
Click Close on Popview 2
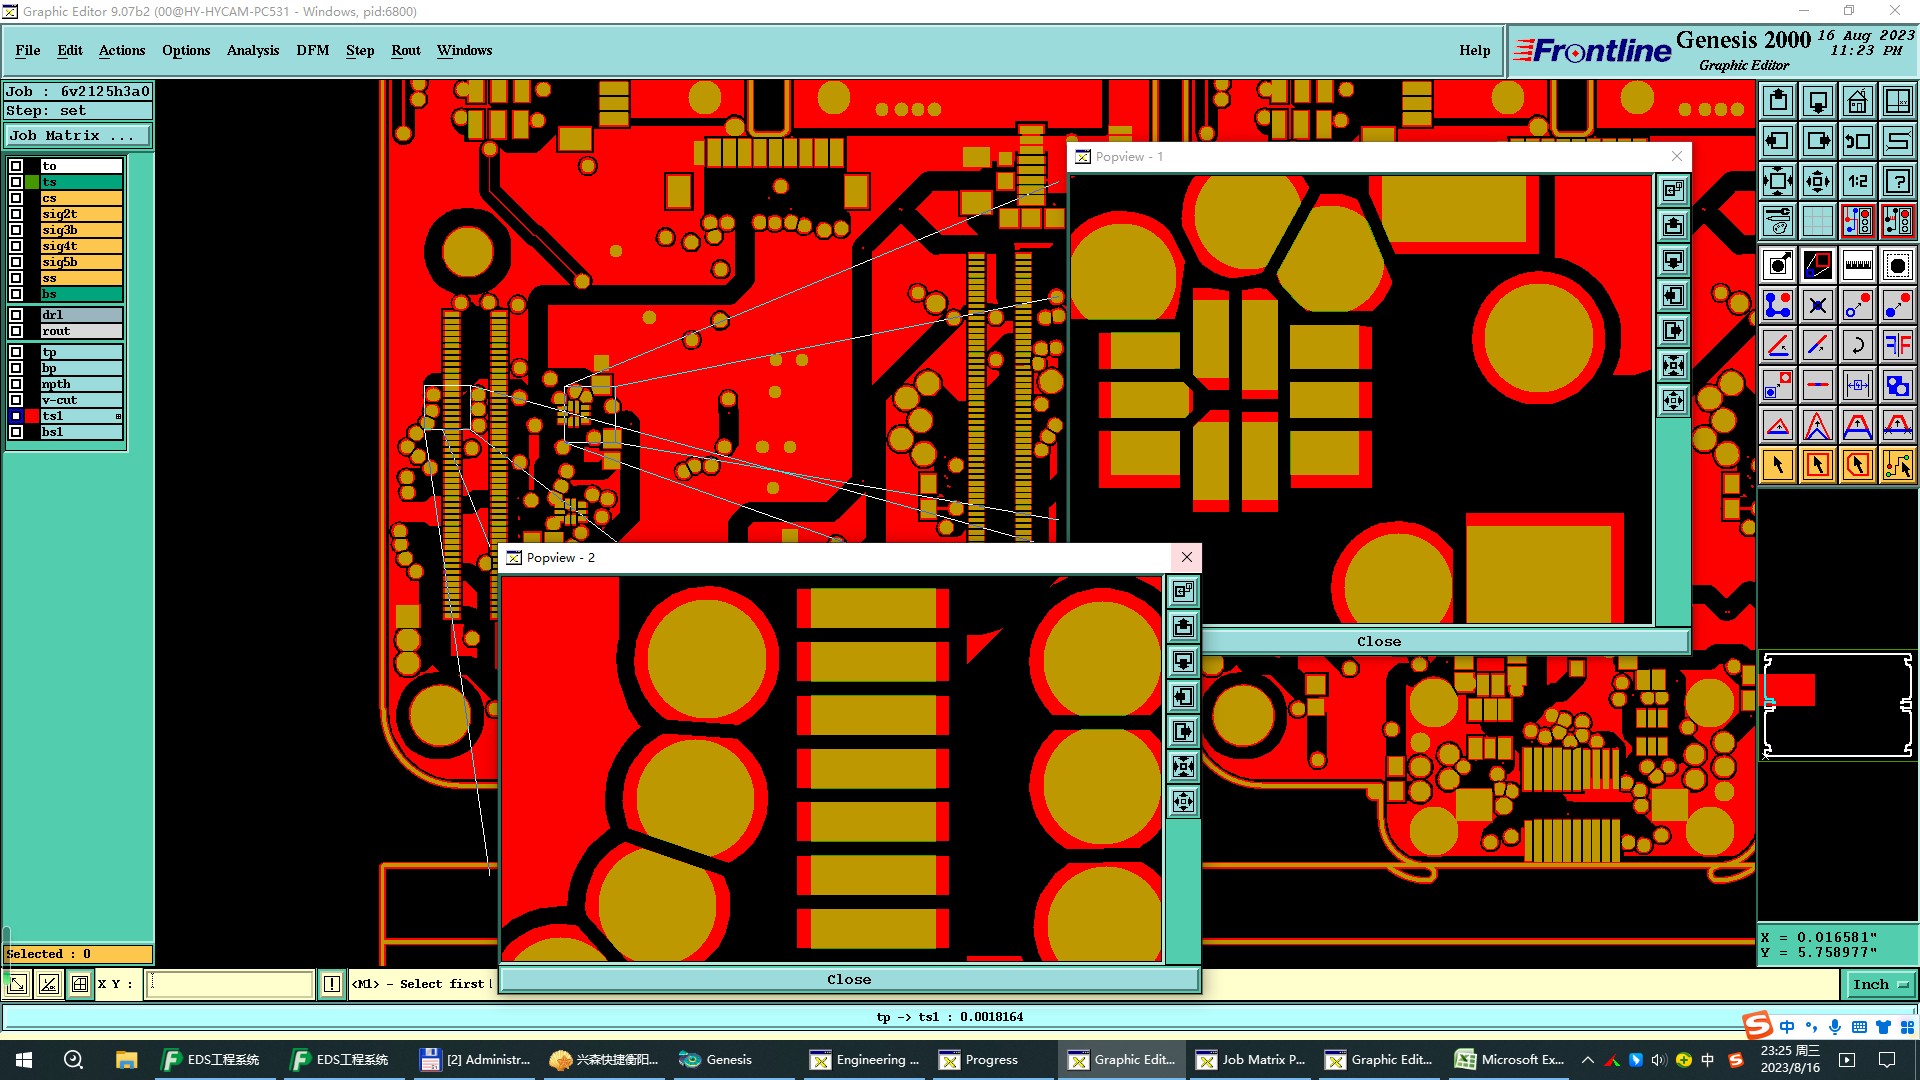[x=848, y=979]
